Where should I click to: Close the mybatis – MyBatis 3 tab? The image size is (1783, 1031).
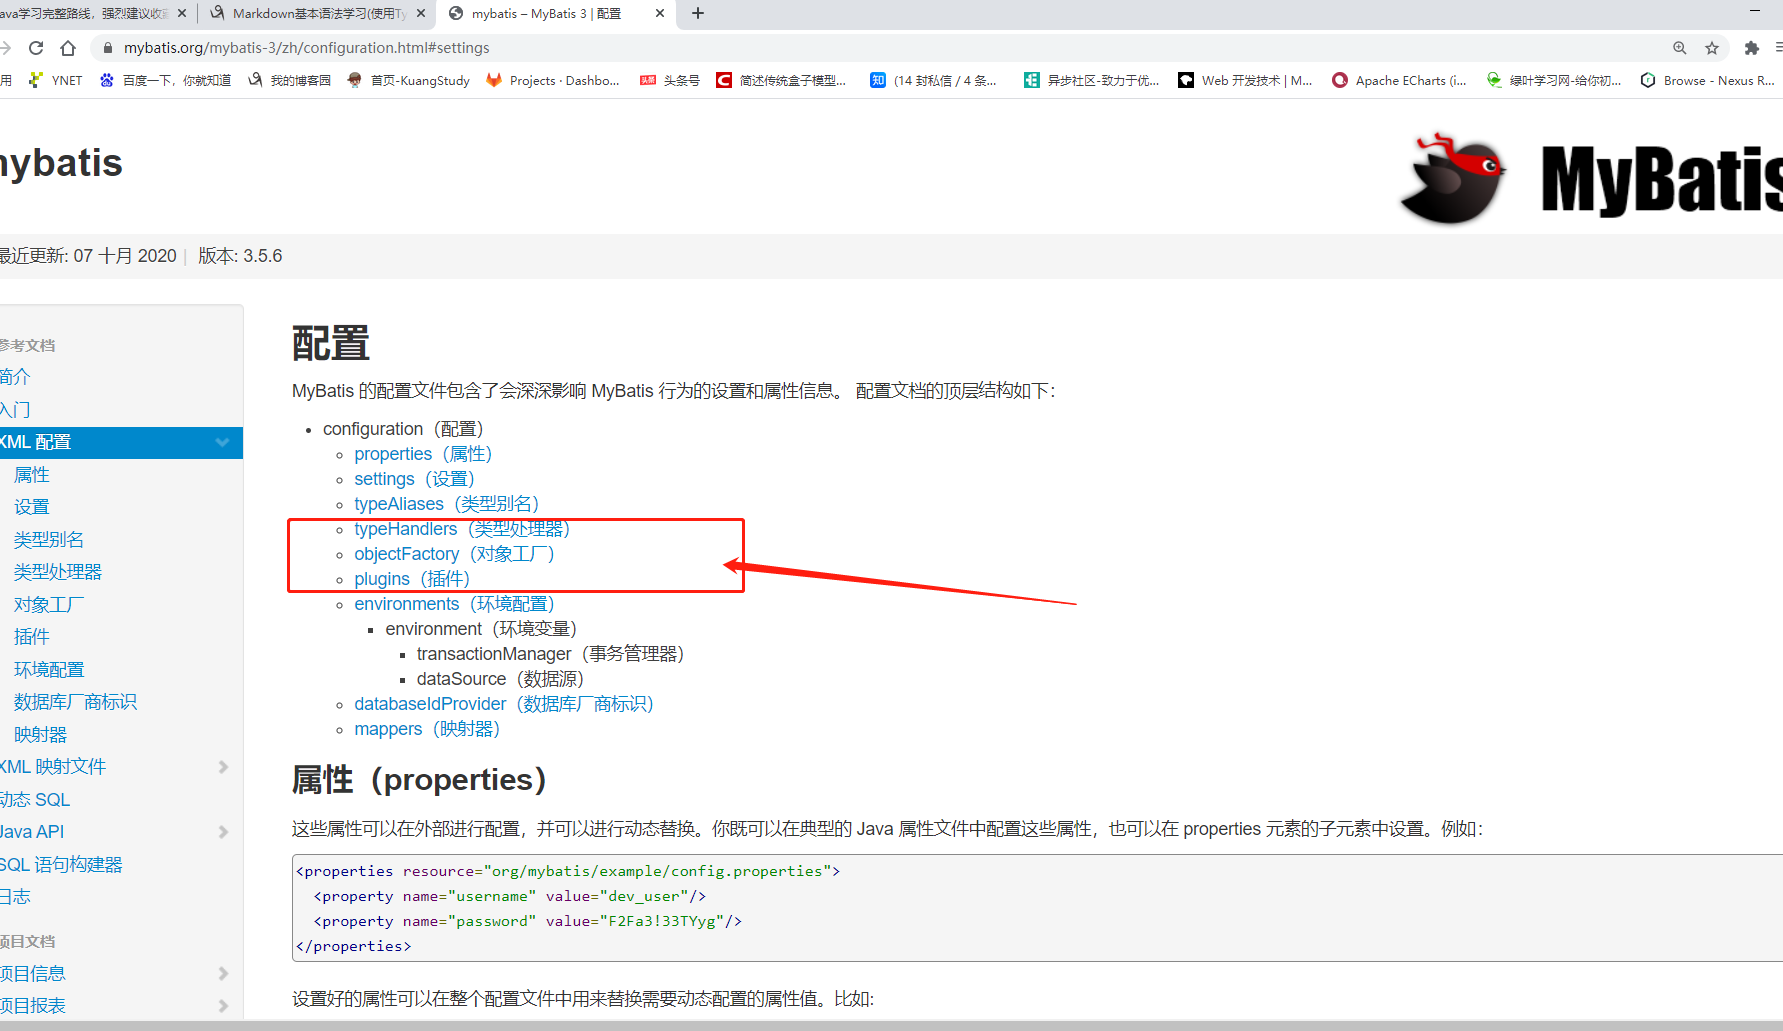[660, 13]
